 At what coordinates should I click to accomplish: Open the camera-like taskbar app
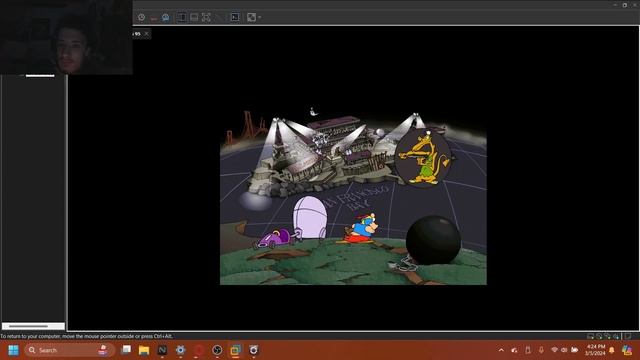tap(253, 350)
